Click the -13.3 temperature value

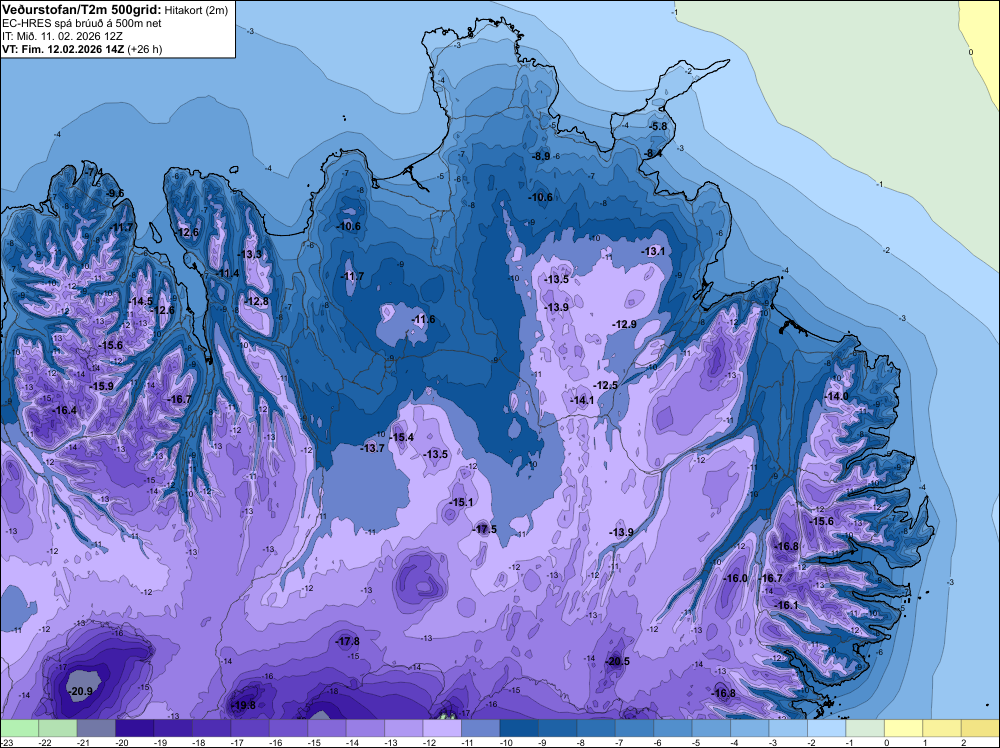[x=249, y=254]
